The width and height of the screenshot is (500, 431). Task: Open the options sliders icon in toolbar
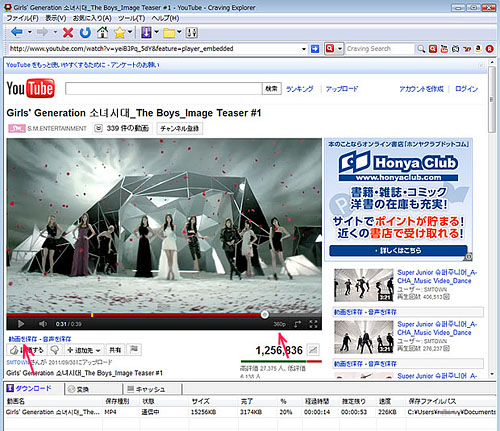pos(192,32)
